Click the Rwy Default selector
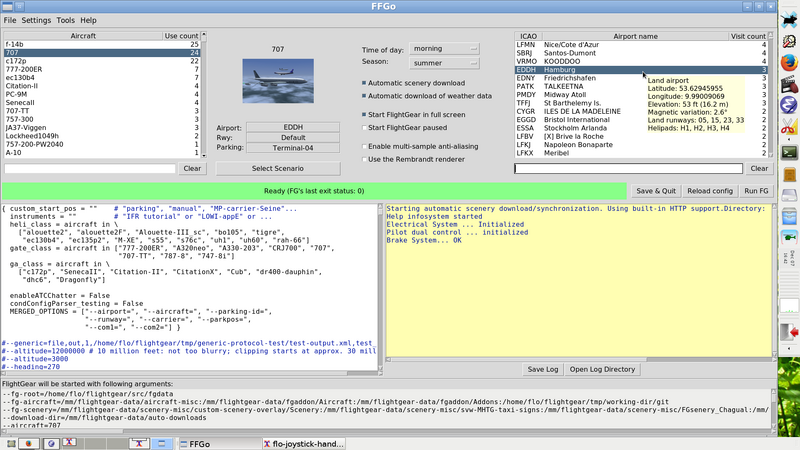Screen dimensions: 800x450 [293, 138]
